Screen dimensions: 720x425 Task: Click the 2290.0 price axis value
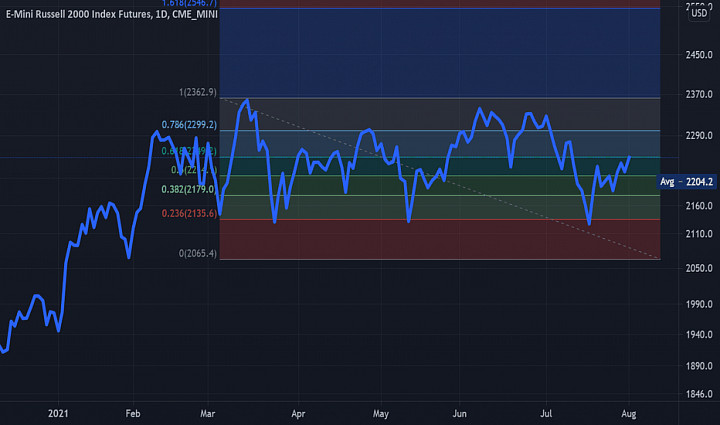[x=699, y=136]
